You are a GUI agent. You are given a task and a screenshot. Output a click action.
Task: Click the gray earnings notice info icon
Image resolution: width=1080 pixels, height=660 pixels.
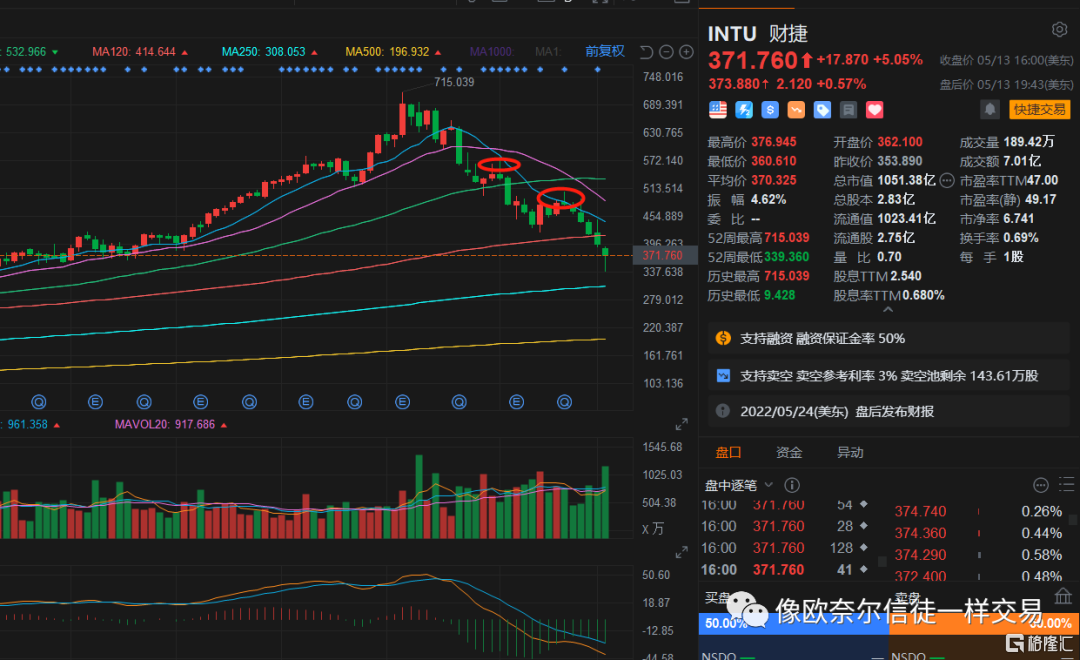[723, 411]
